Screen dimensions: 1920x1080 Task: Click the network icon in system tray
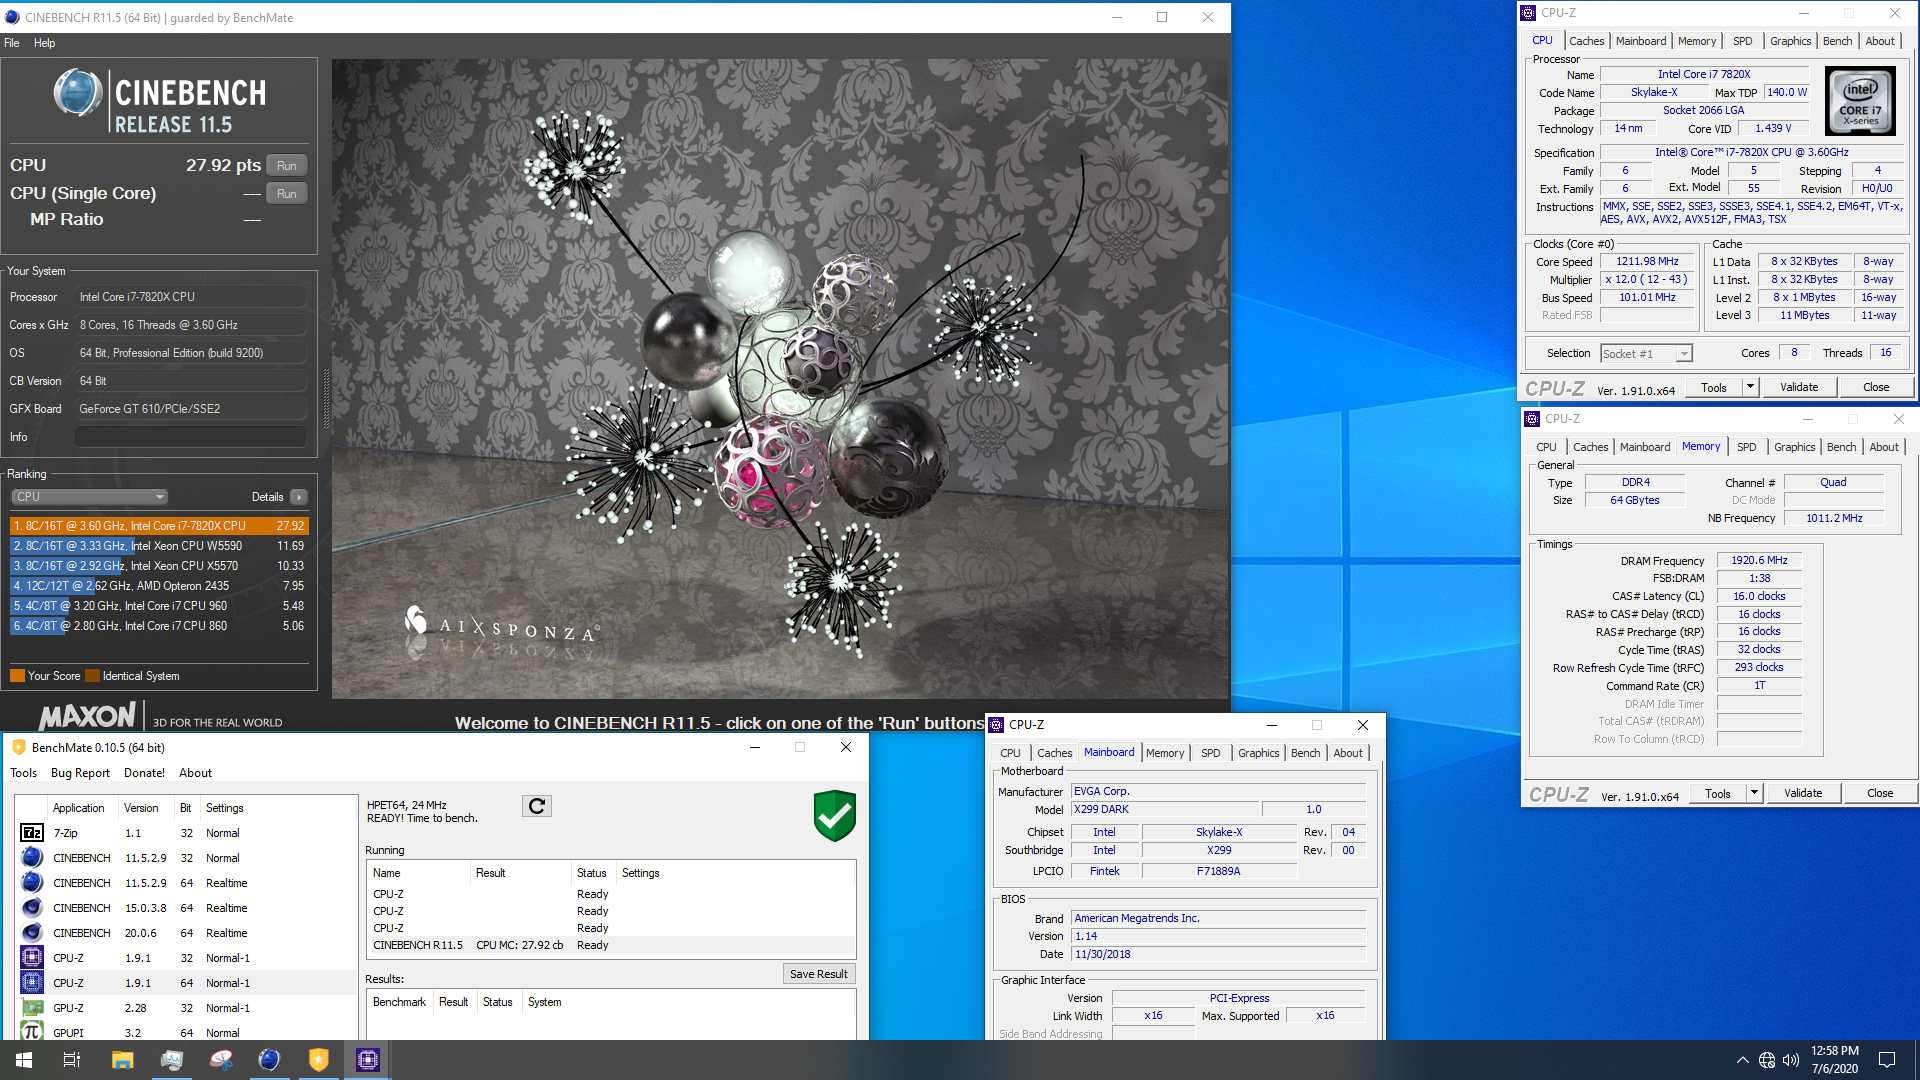[x=1767, y=1060]
